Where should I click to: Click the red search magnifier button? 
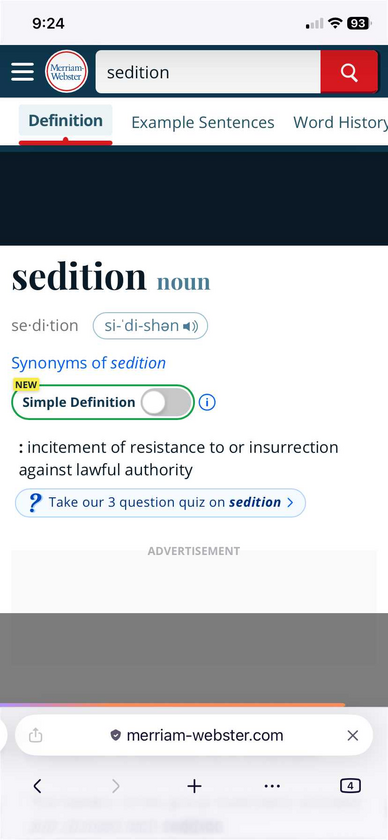349,72
